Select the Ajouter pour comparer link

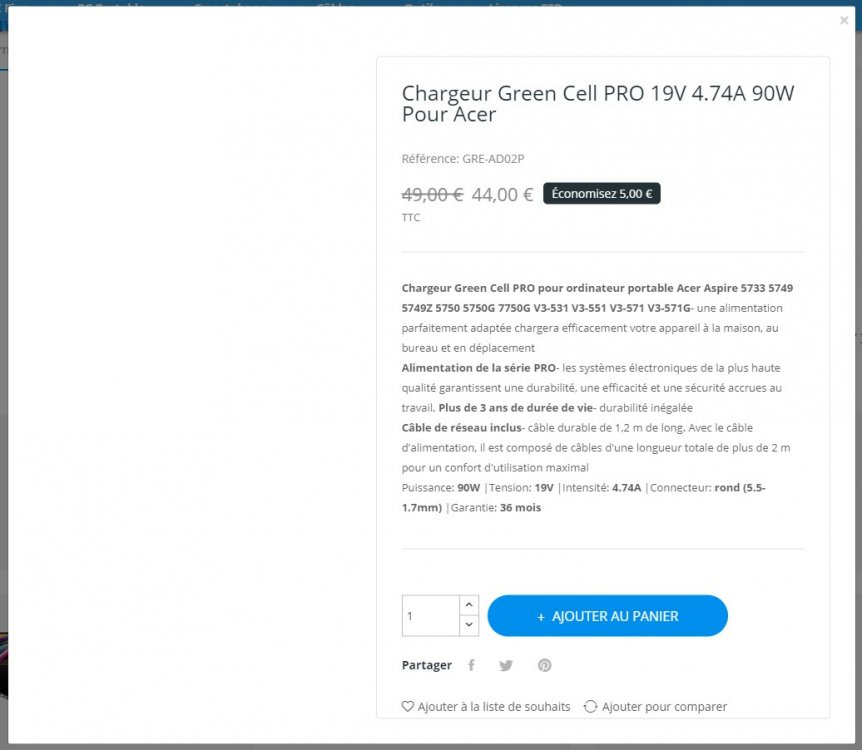[x=664, y=707]
